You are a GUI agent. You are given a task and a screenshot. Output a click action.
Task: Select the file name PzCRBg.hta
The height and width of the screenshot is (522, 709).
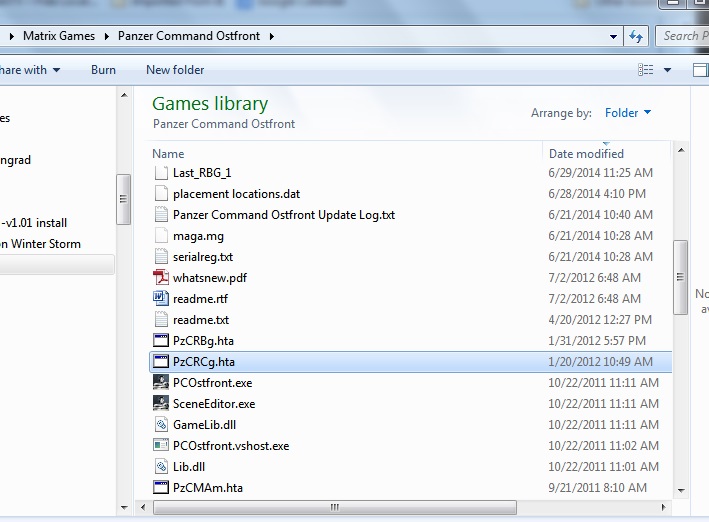click(x=203, y=341)
